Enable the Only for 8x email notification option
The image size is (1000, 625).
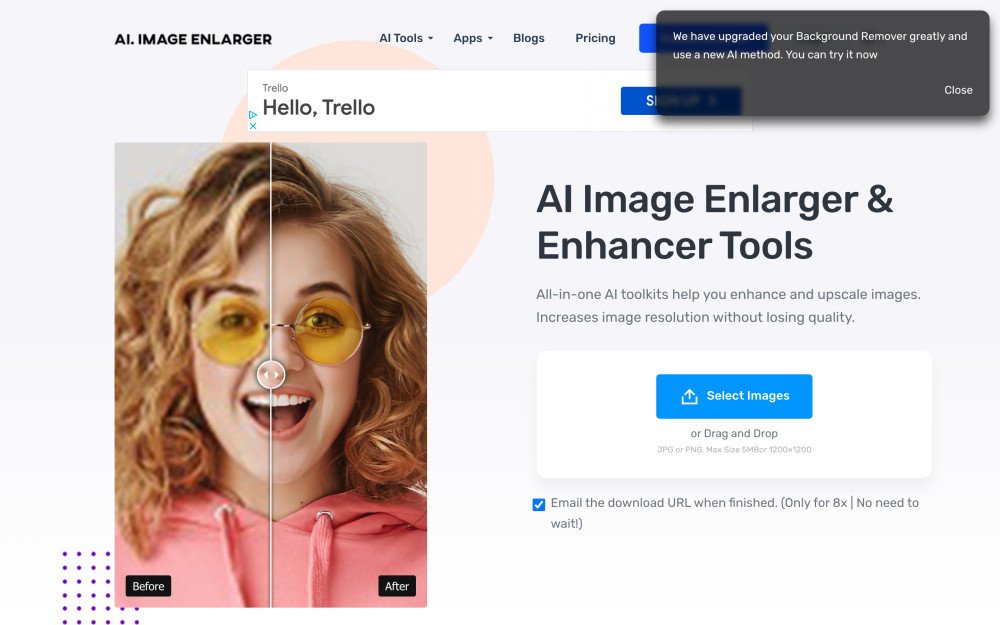click(x=538, y=503)
